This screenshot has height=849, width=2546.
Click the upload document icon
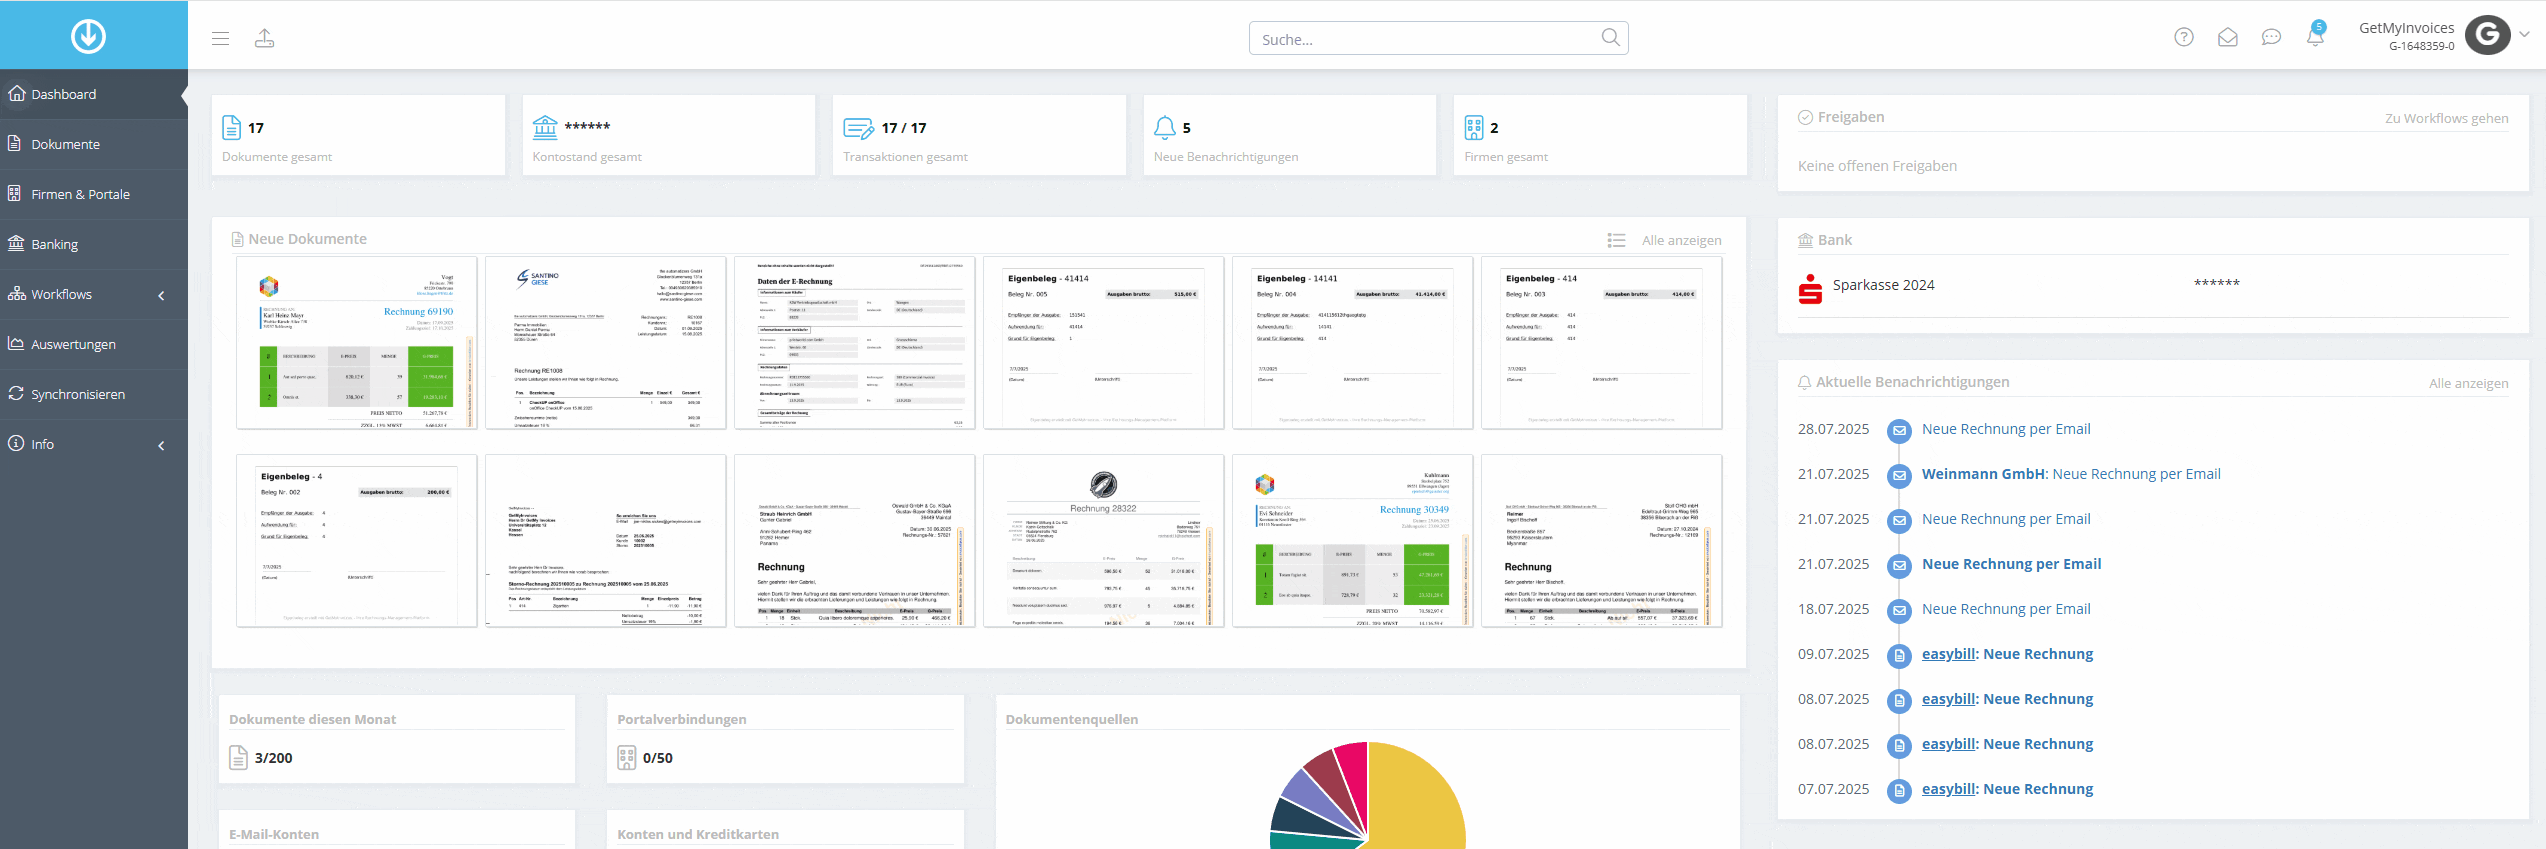pos(264,38)
